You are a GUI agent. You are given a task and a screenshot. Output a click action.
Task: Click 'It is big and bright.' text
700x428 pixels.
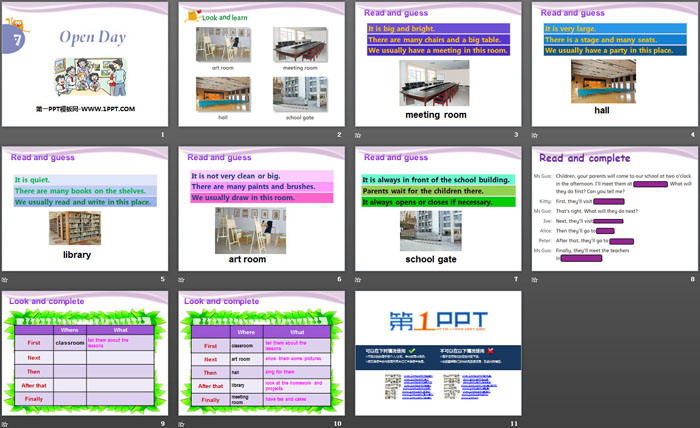[x=401, y=29]
